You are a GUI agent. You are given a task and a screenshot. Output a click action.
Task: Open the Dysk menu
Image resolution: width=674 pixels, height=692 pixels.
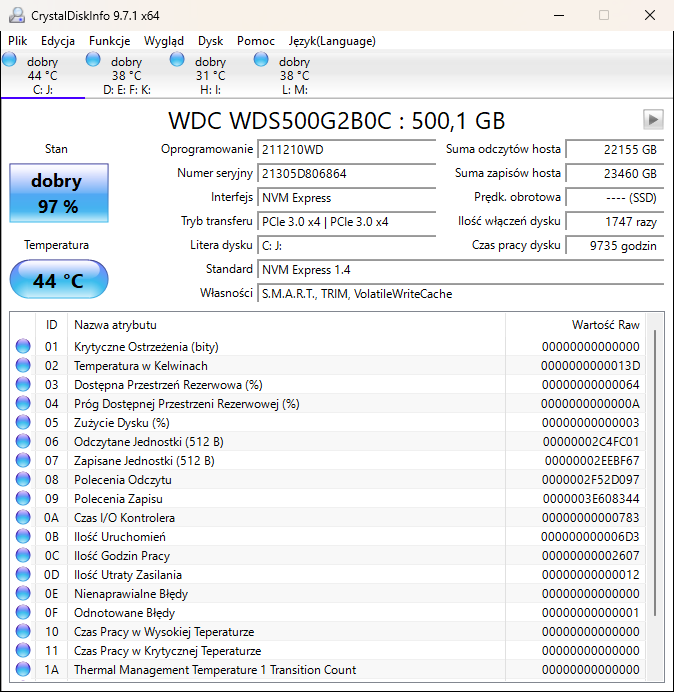(x=210, y=41)
